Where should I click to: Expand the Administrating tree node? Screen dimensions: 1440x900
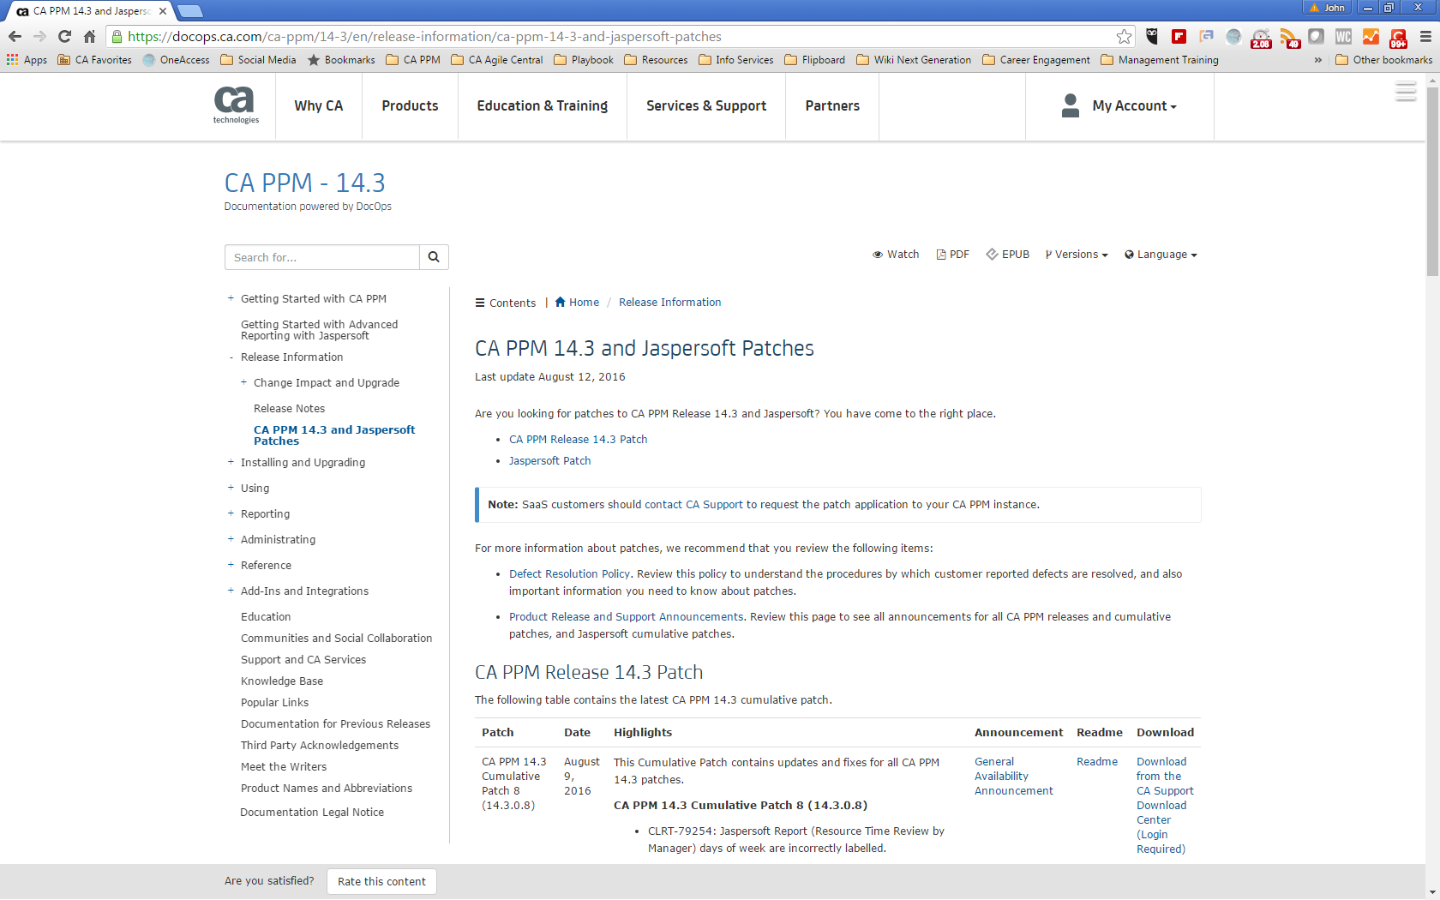(x=231, y=539)
